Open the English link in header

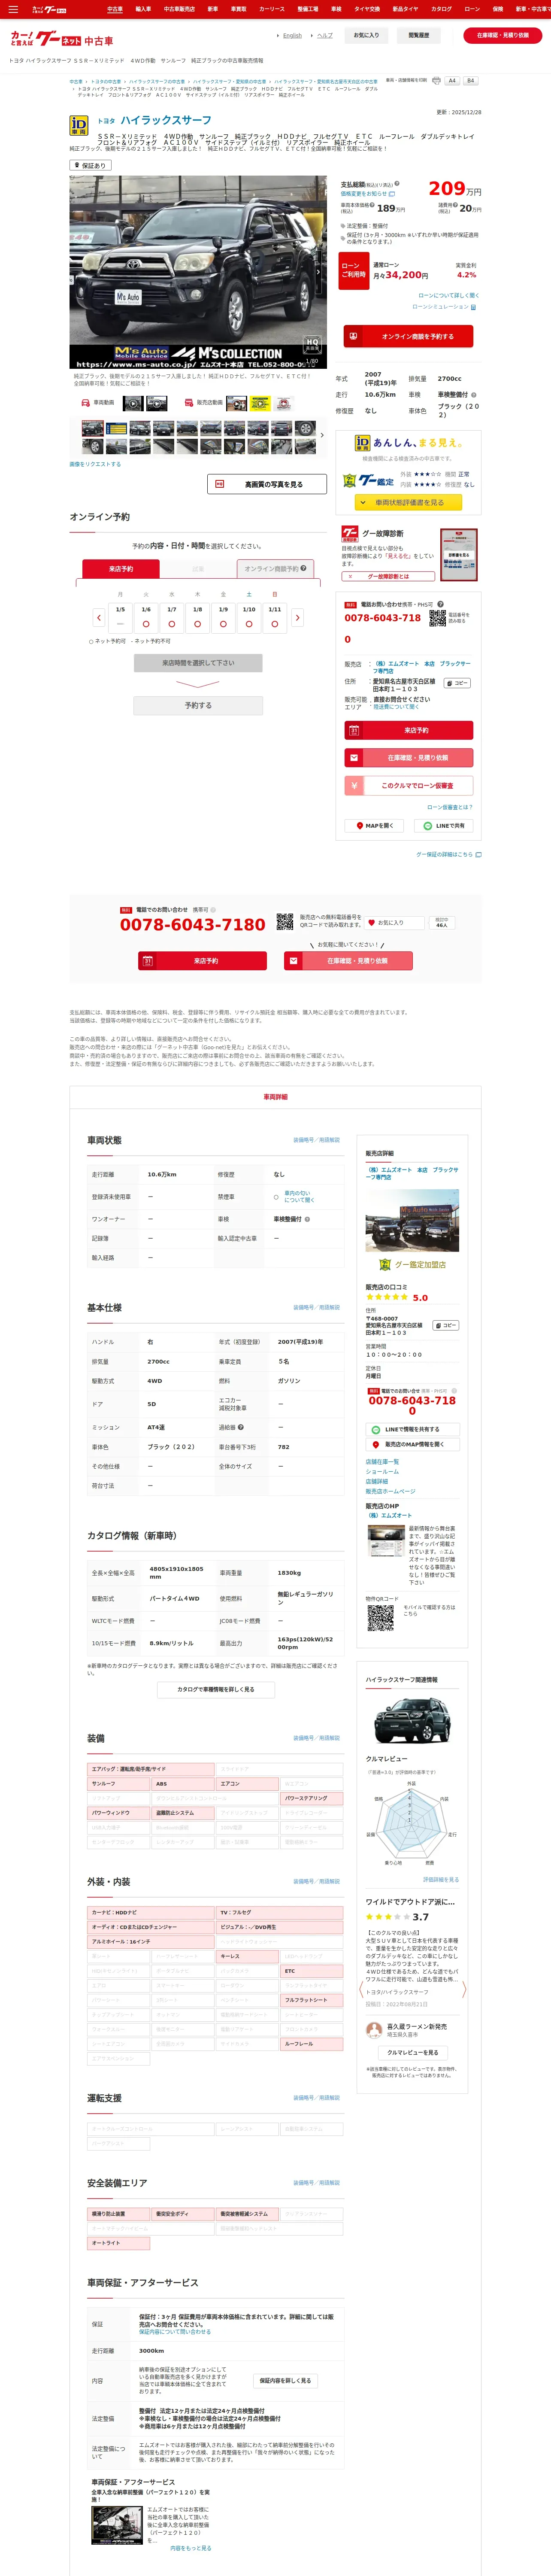(292, 36)
